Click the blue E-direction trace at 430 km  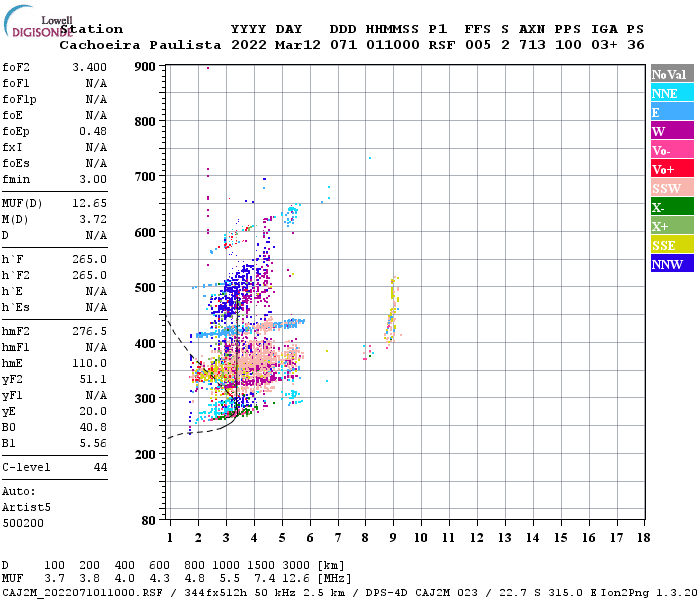click(250, 329)
